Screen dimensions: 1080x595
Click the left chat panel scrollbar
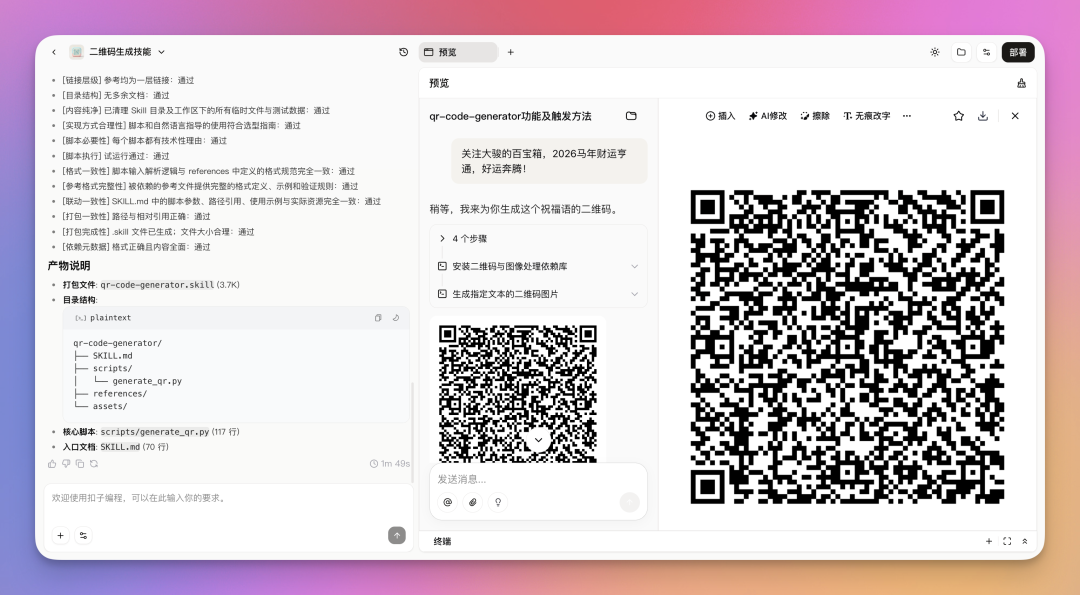tap(412, 432)
